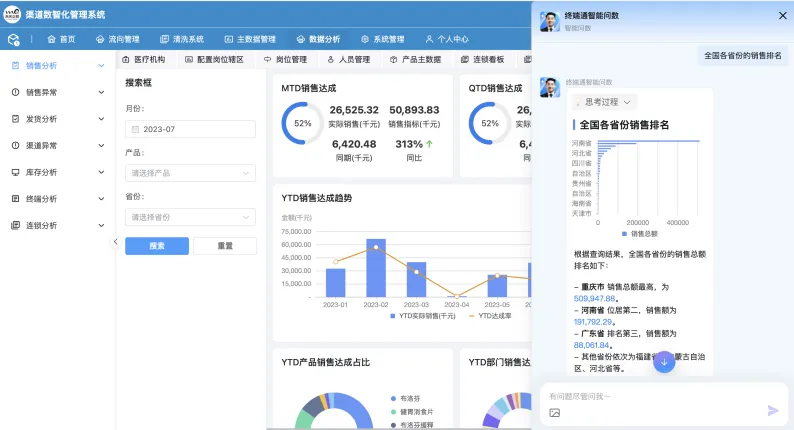
Task: Click the cube icon beside the home menu
Action: pos(14,40)
